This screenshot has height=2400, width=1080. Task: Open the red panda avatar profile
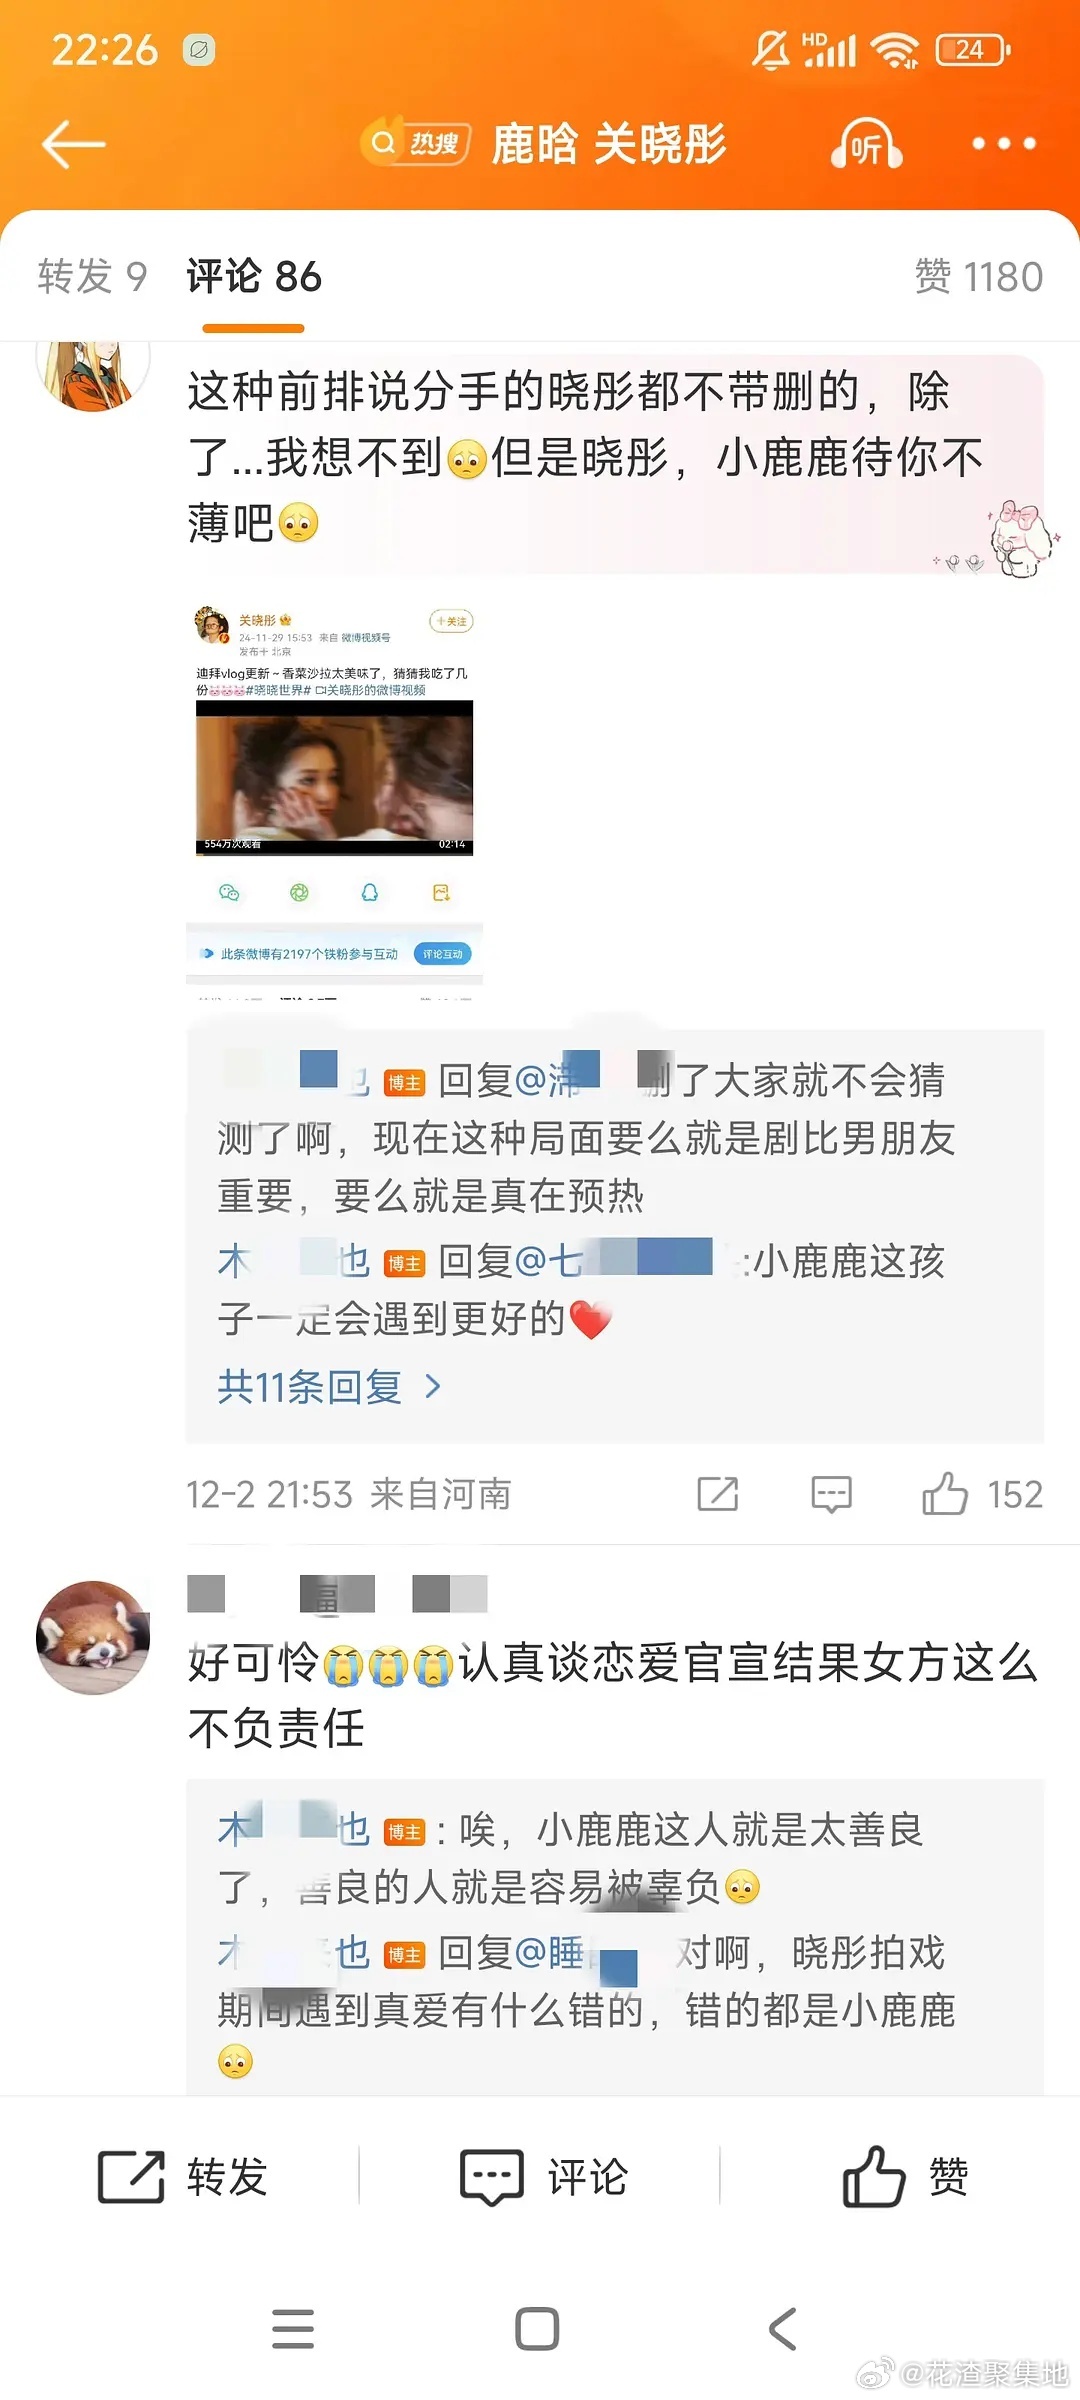pyautogui.click(x=92, y=1637)
